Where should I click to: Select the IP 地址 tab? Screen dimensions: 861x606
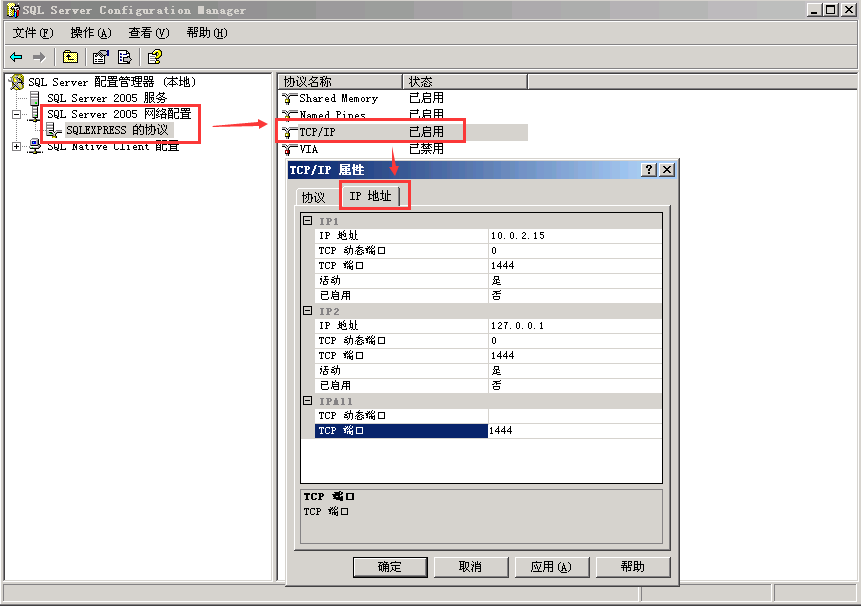[371, 196]
